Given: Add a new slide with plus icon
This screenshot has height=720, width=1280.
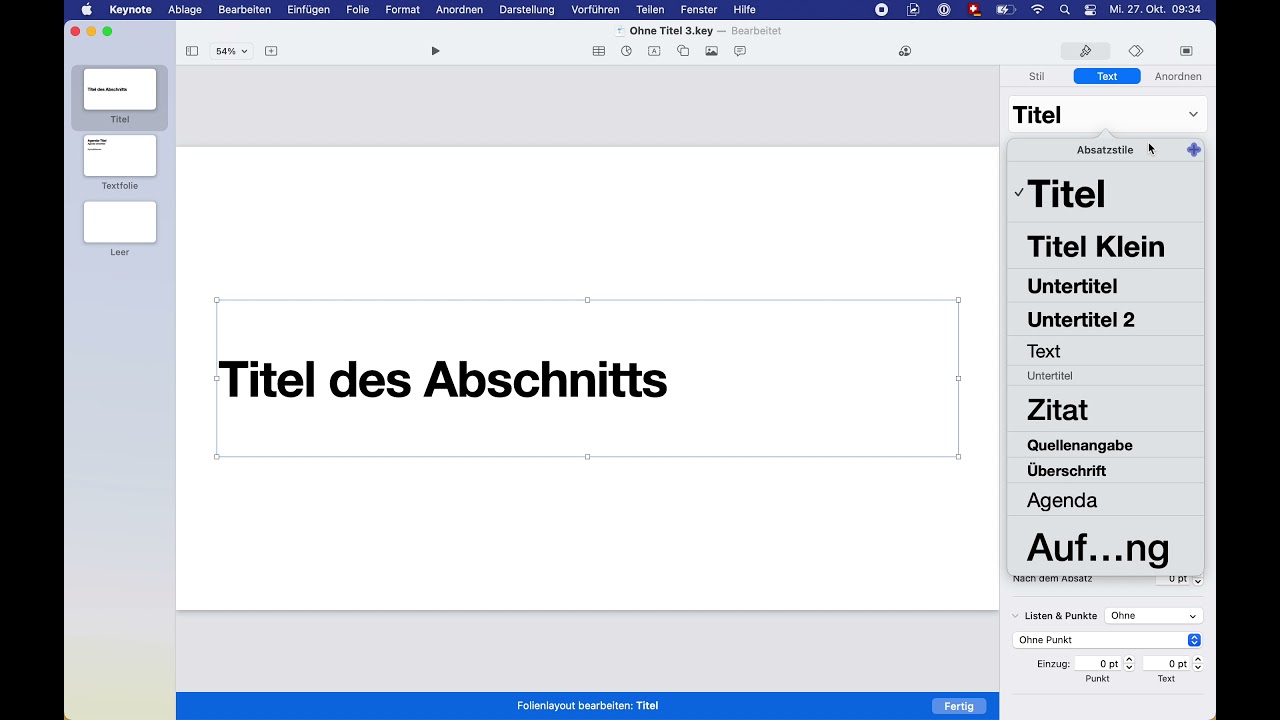Looking at the screenshot, I should [271, 51].
